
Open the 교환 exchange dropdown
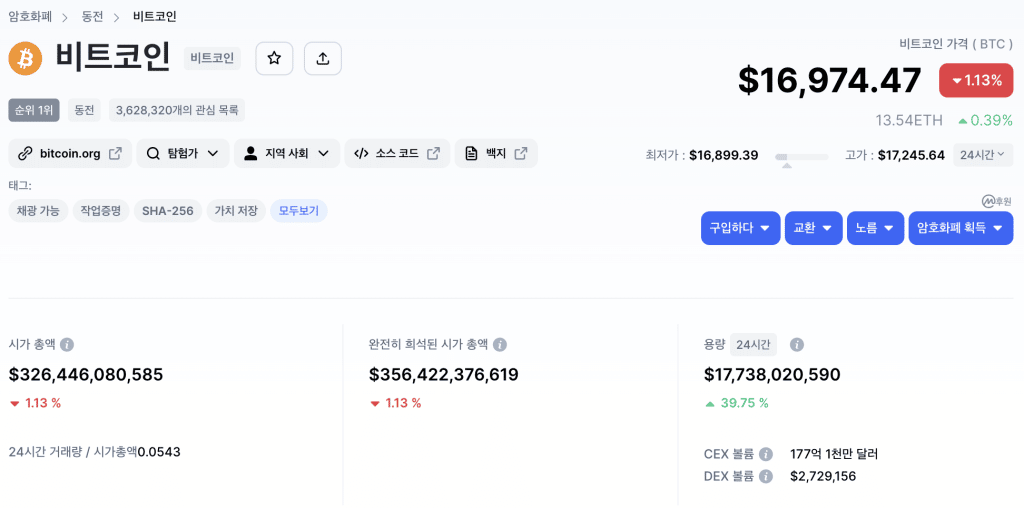click(813, 228)
